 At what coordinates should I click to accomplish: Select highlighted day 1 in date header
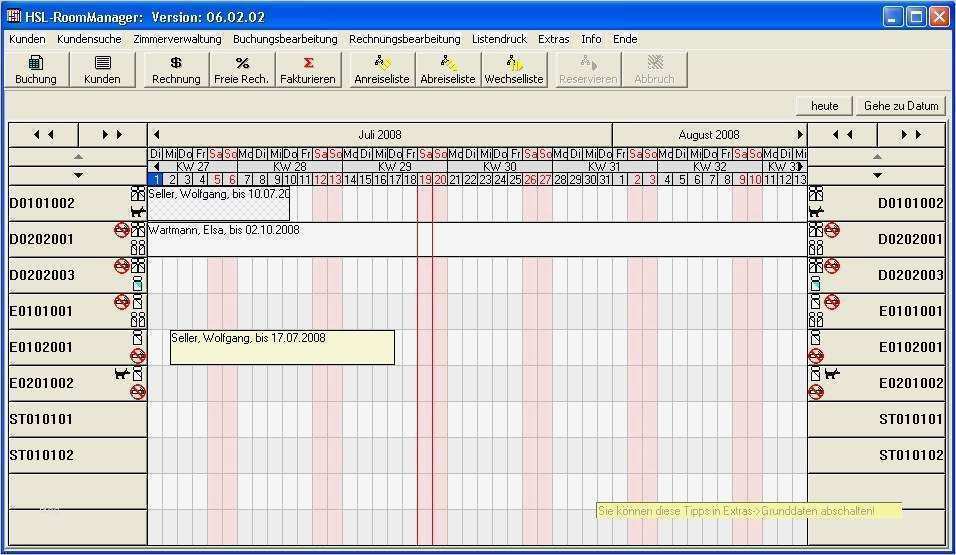pos(156,179)
